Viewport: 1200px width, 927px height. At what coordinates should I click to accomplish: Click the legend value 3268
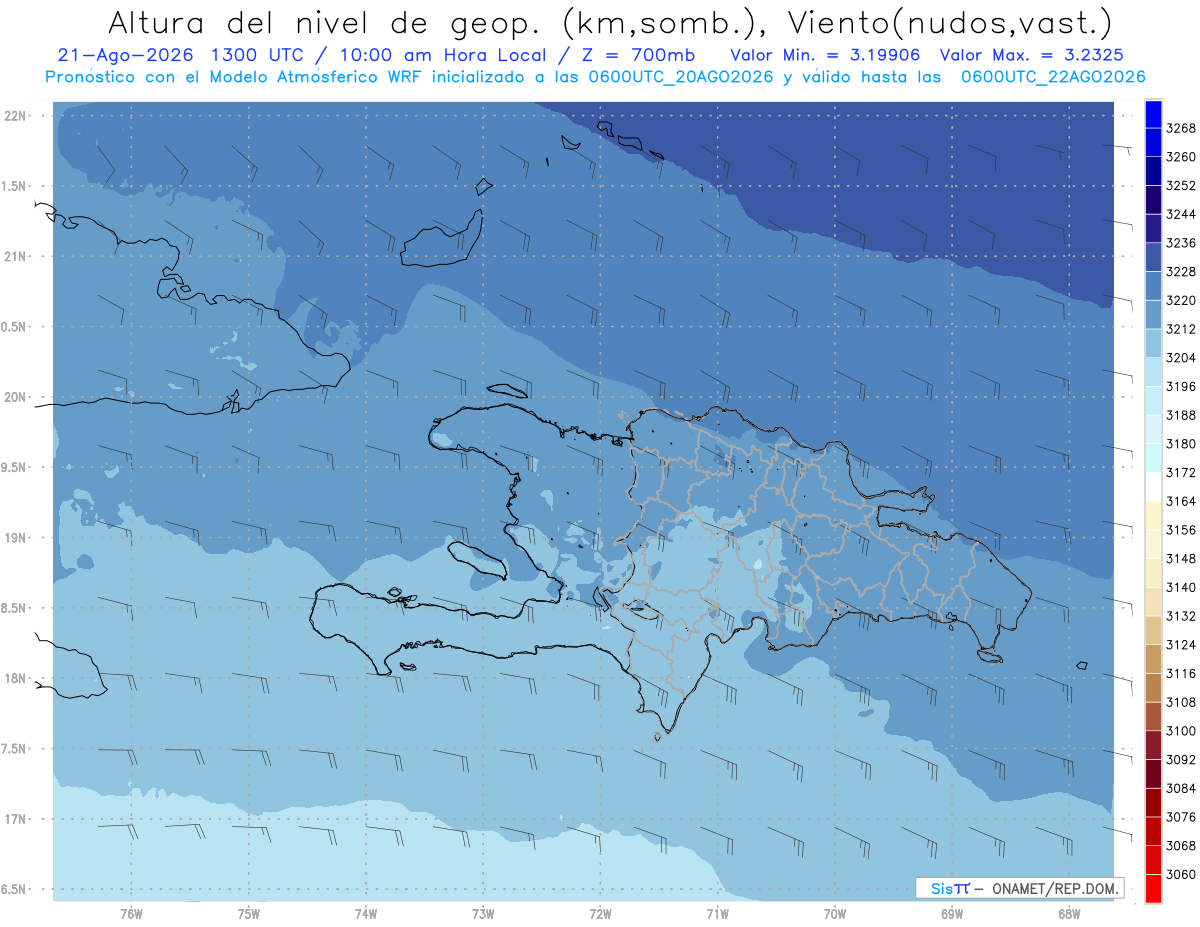tap(1181, 128)
